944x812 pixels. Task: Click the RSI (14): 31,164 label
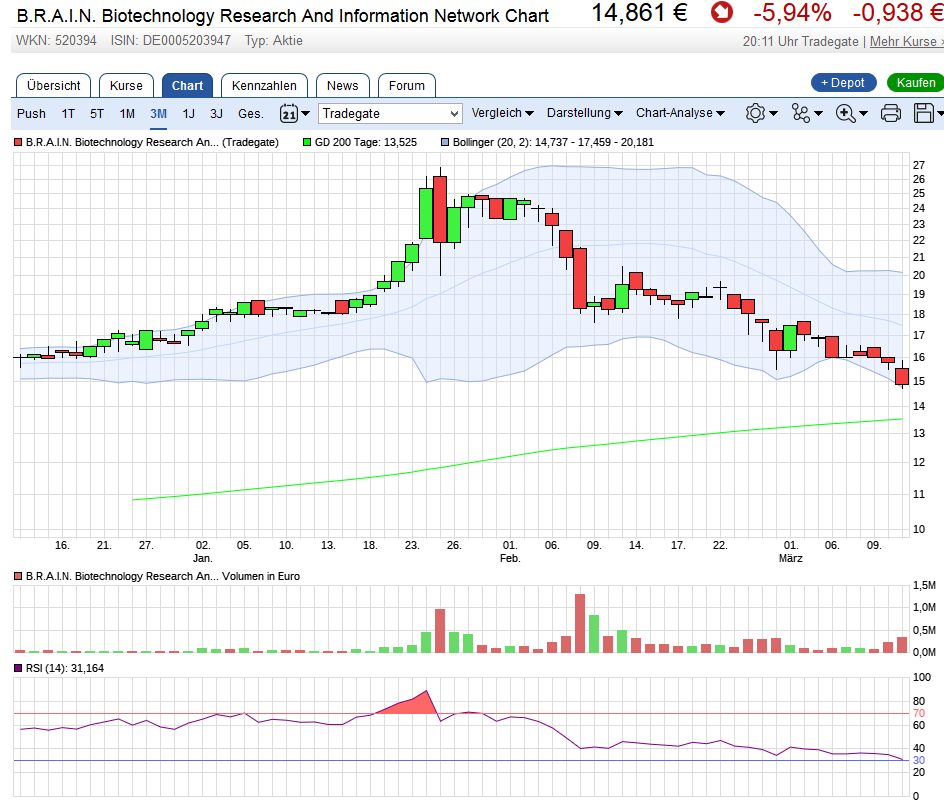tap(65, 669)
